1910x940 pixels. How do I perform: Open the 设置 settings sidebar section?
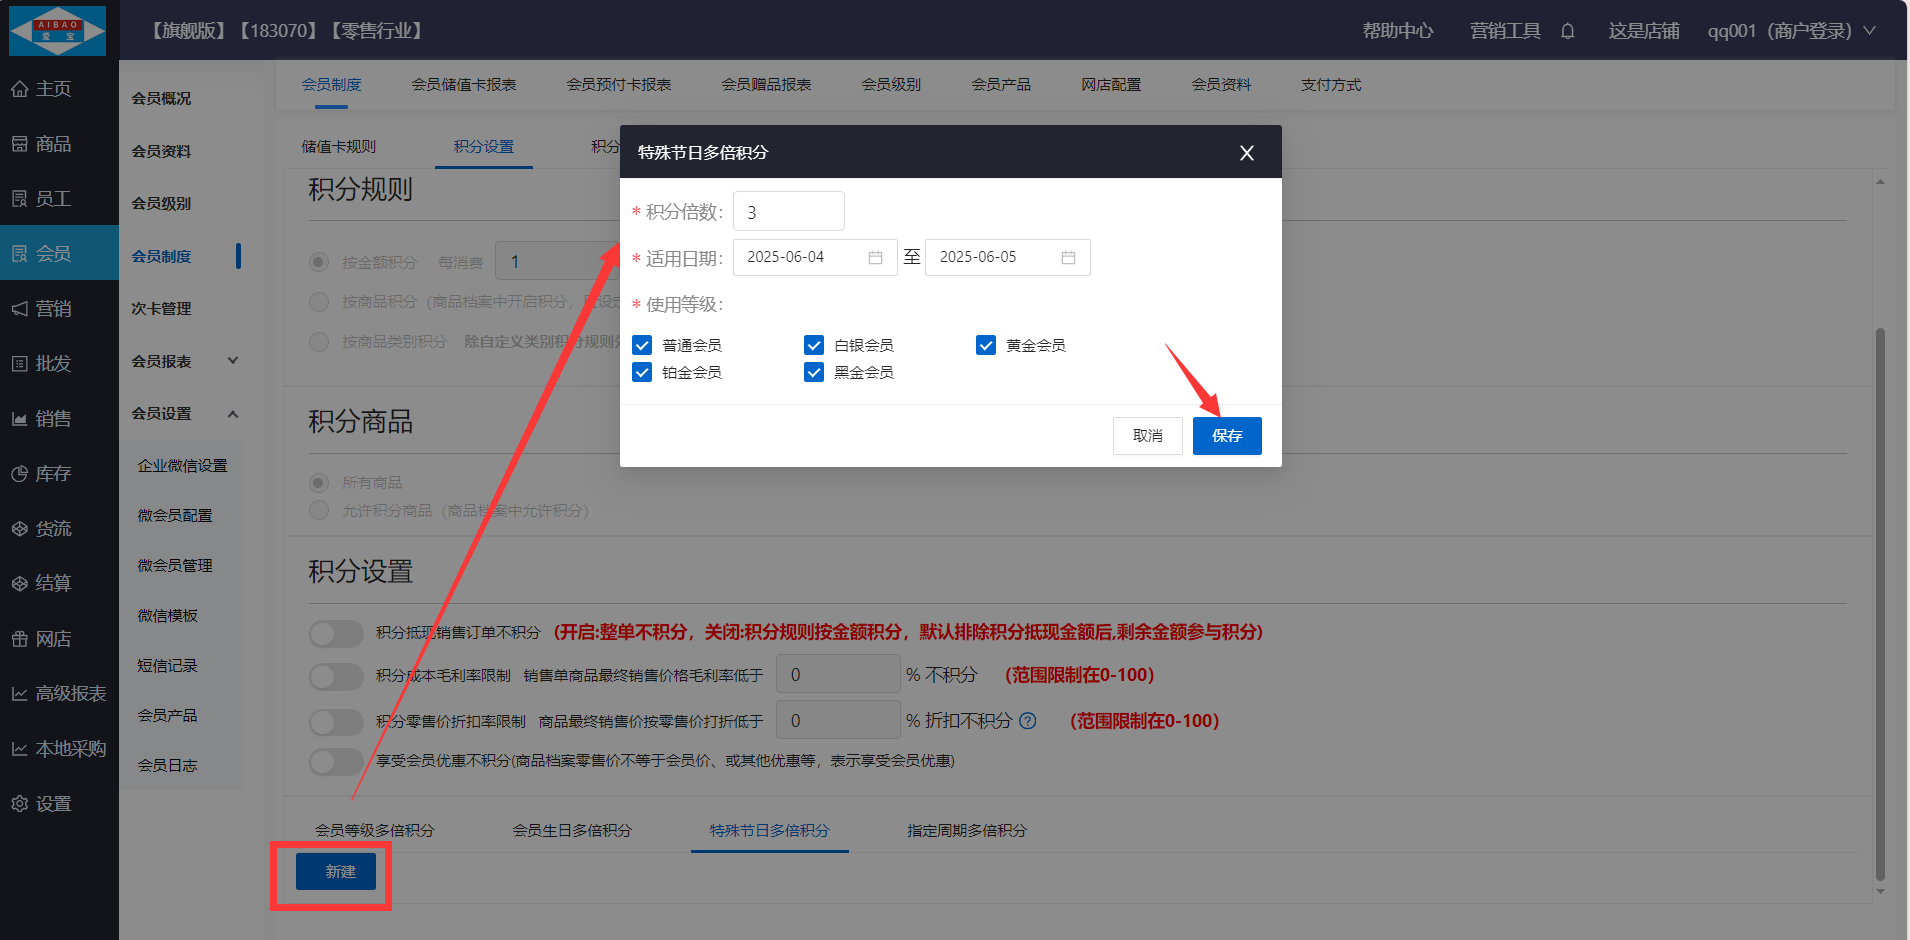54,803
